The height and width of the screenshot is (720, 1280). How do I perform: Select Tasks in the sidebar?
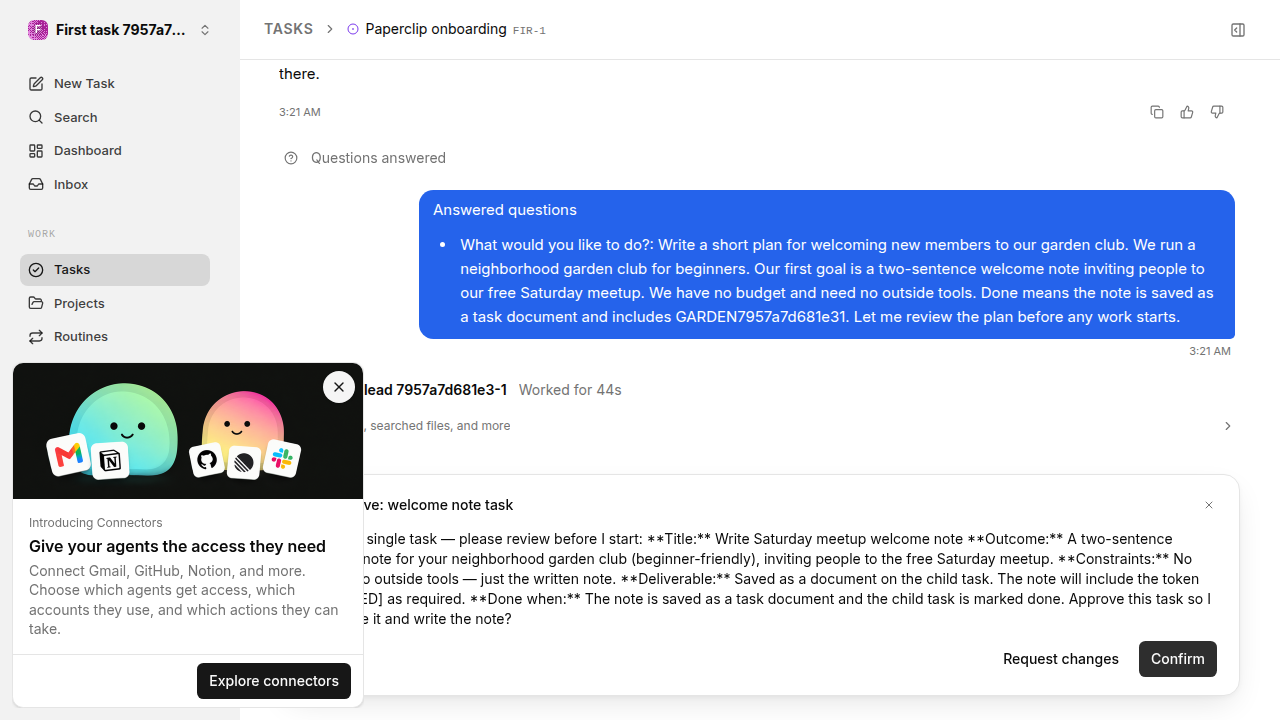point(115,270)
